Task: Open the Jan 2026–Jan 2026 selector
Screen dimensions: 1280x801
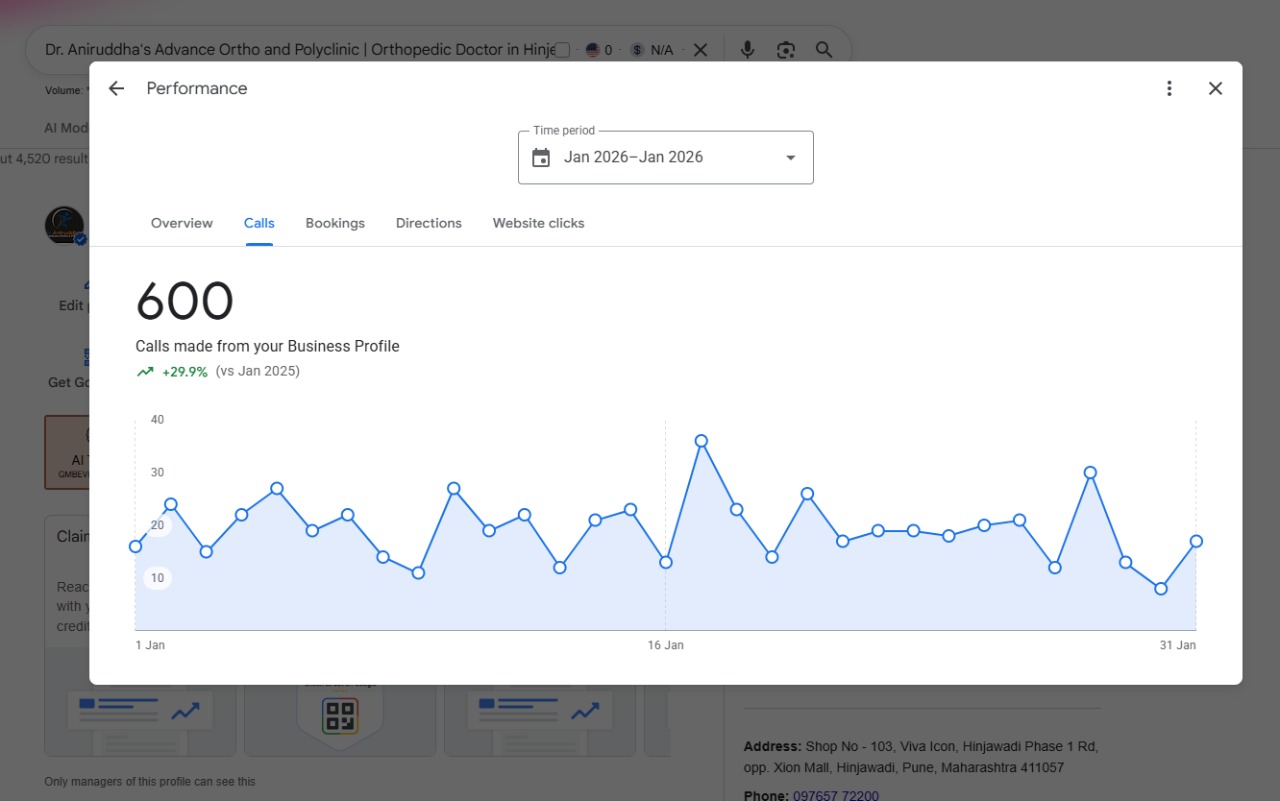Action: tap(666, 157)
